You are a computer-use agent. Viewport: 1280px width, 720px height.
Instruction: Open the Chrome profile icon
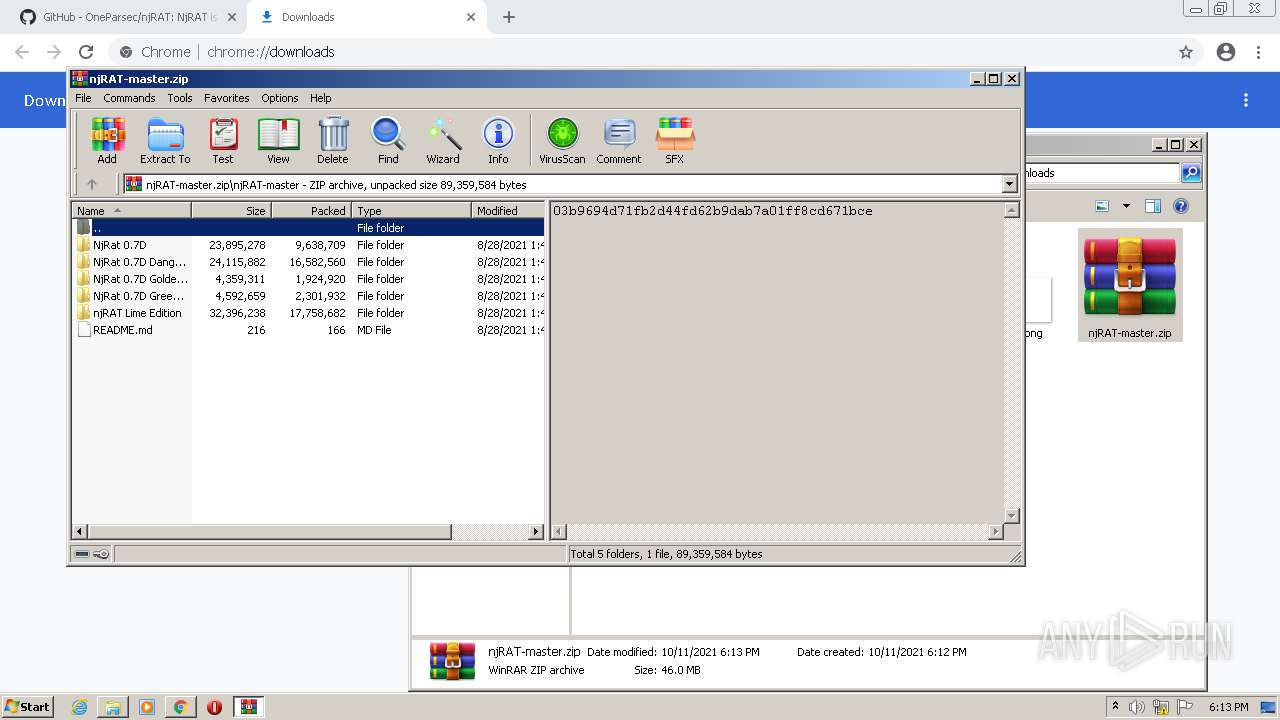click(x=1226, y=52)
